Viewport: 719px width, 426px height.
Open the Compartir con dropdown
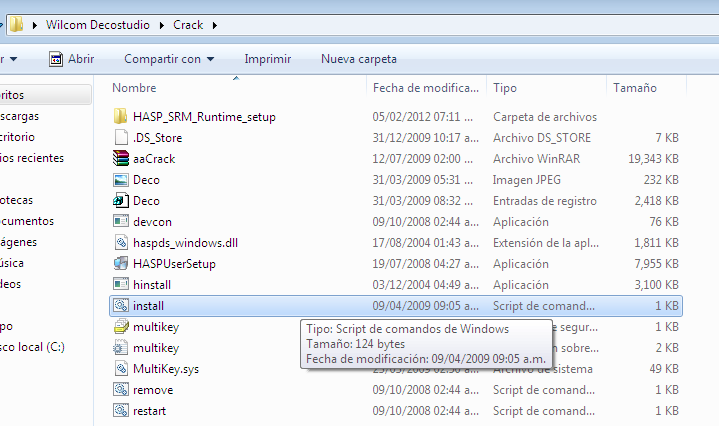169,59
